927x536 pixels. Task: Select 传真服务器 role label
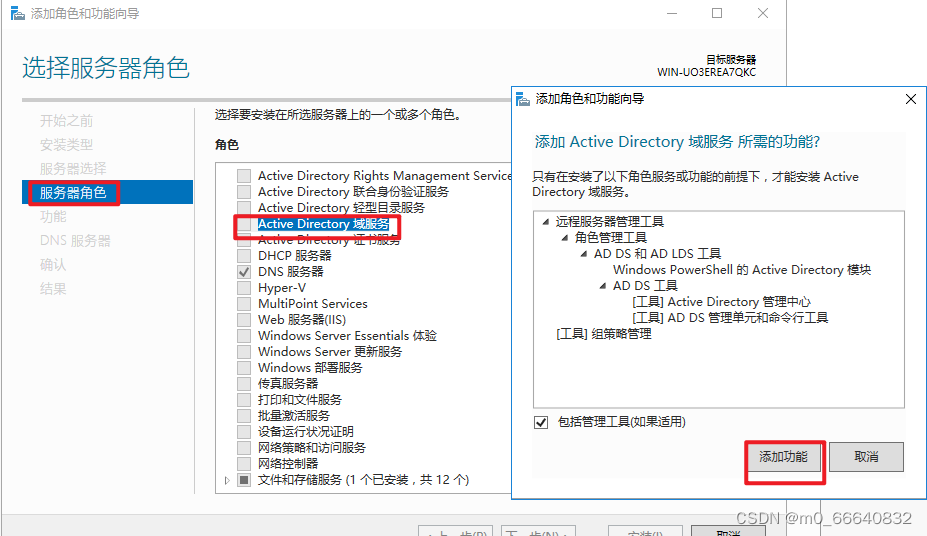[288, 384]
